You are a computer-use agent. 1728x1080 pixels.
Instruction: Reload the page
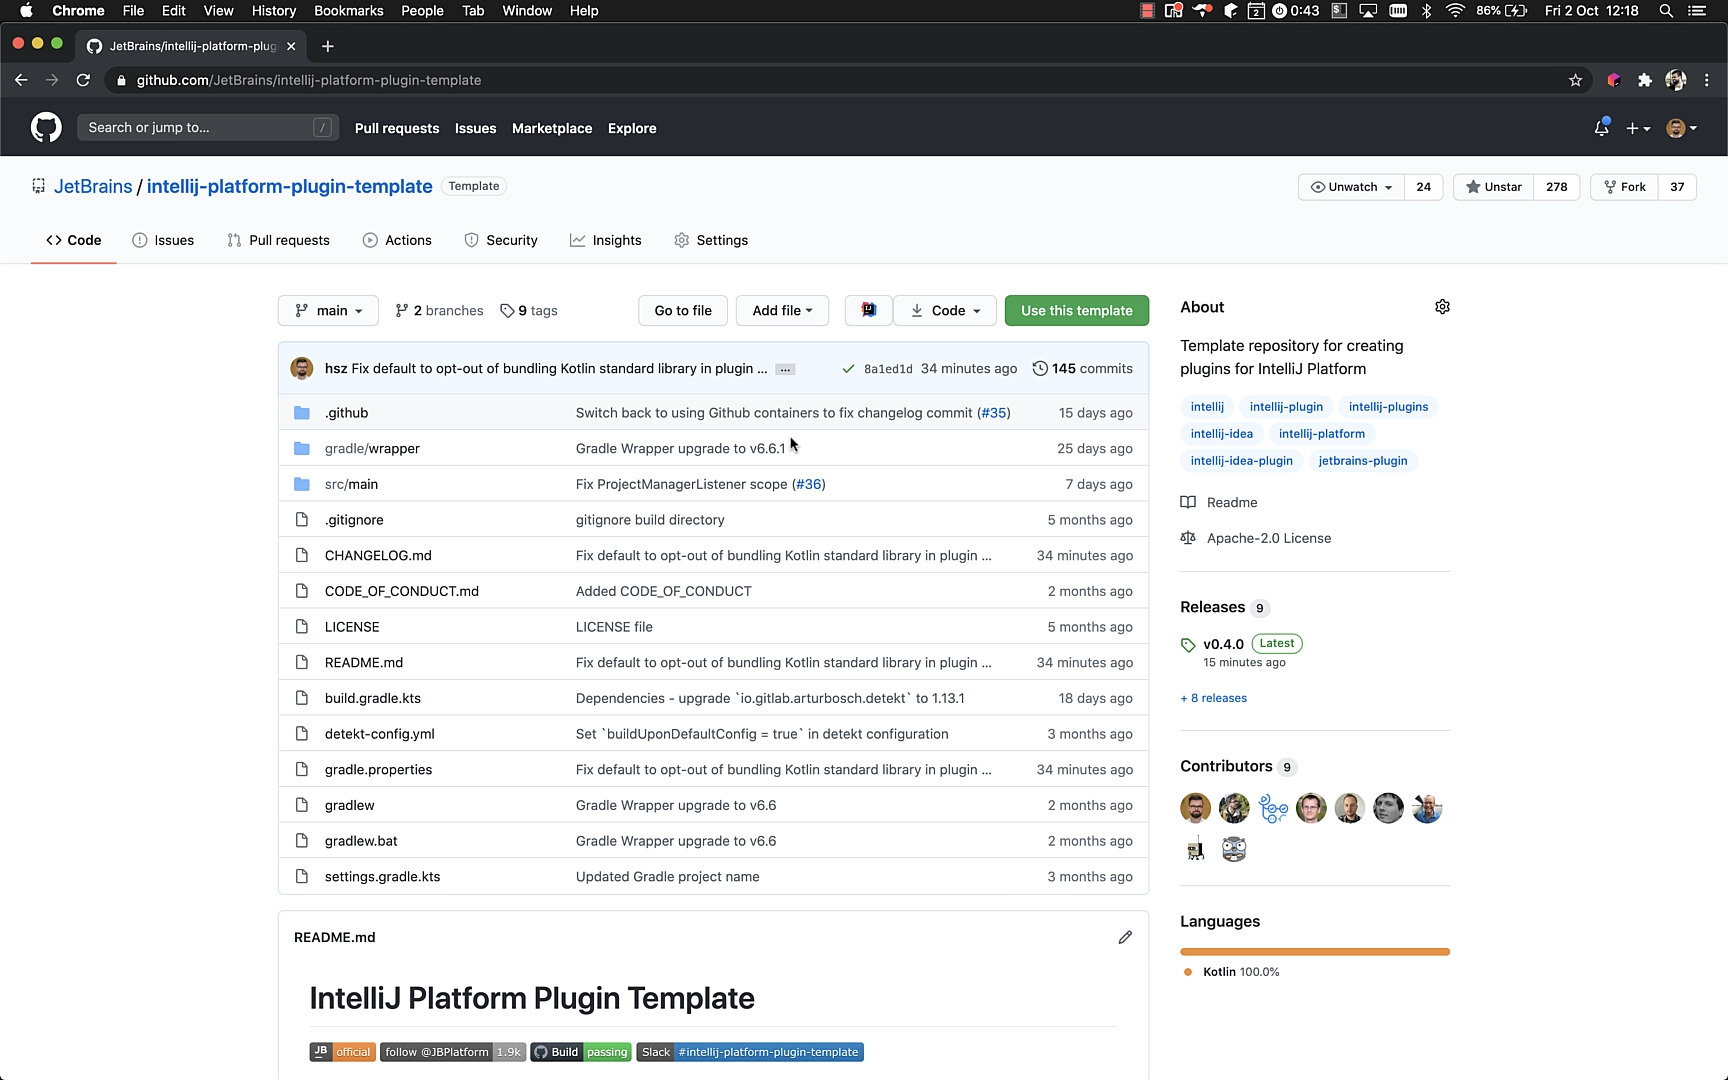(x=83, y=80)
